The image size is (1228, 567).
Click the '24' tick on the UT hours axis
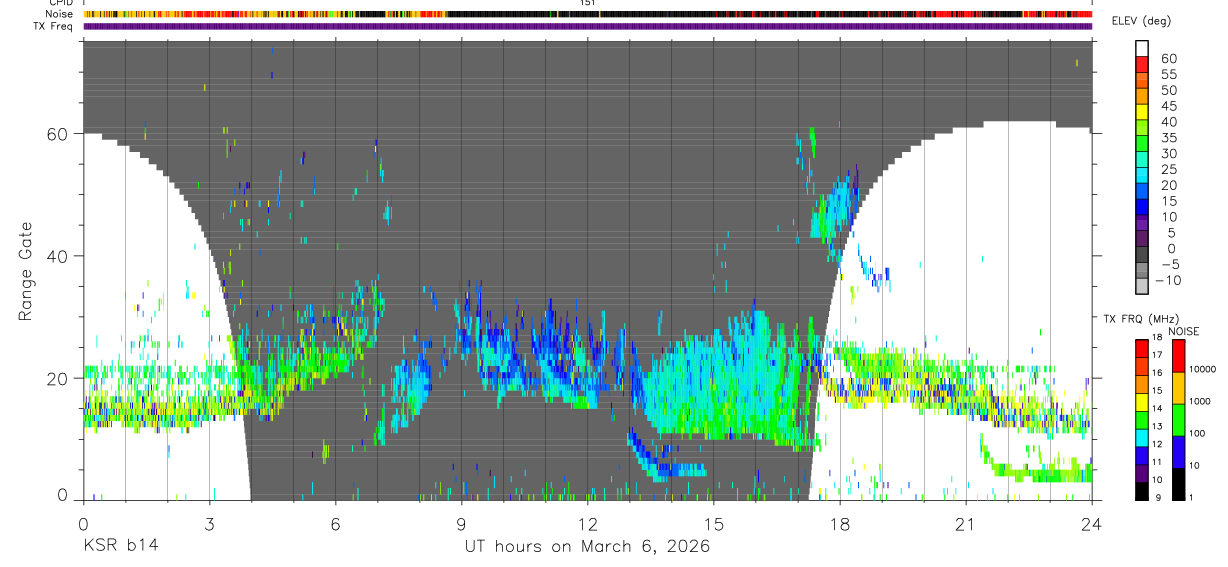(x=1092, y=523)
